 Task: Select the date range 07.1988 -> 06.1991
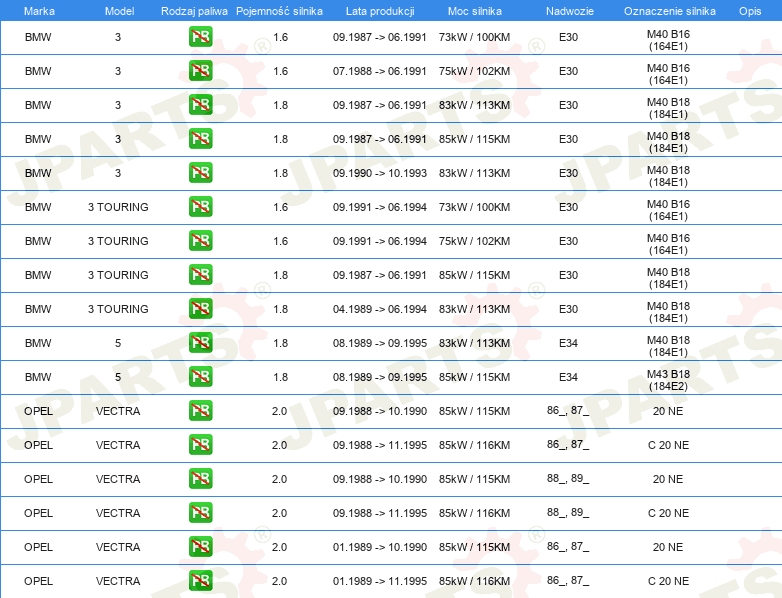click(380, 71)
